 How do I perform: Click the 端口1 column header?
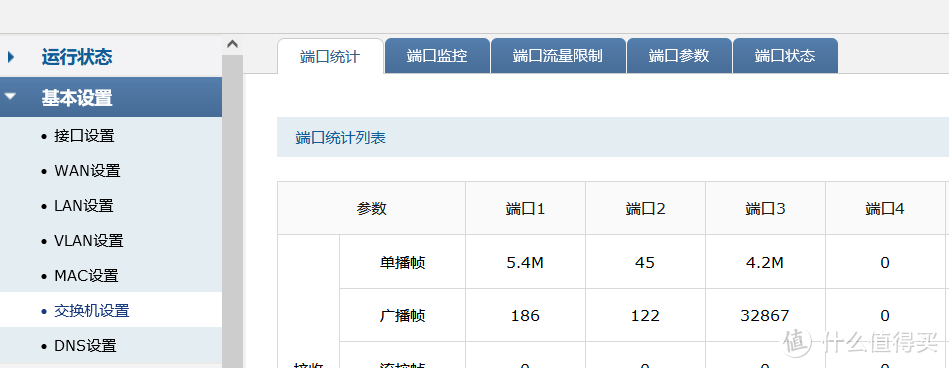(525, 209)
